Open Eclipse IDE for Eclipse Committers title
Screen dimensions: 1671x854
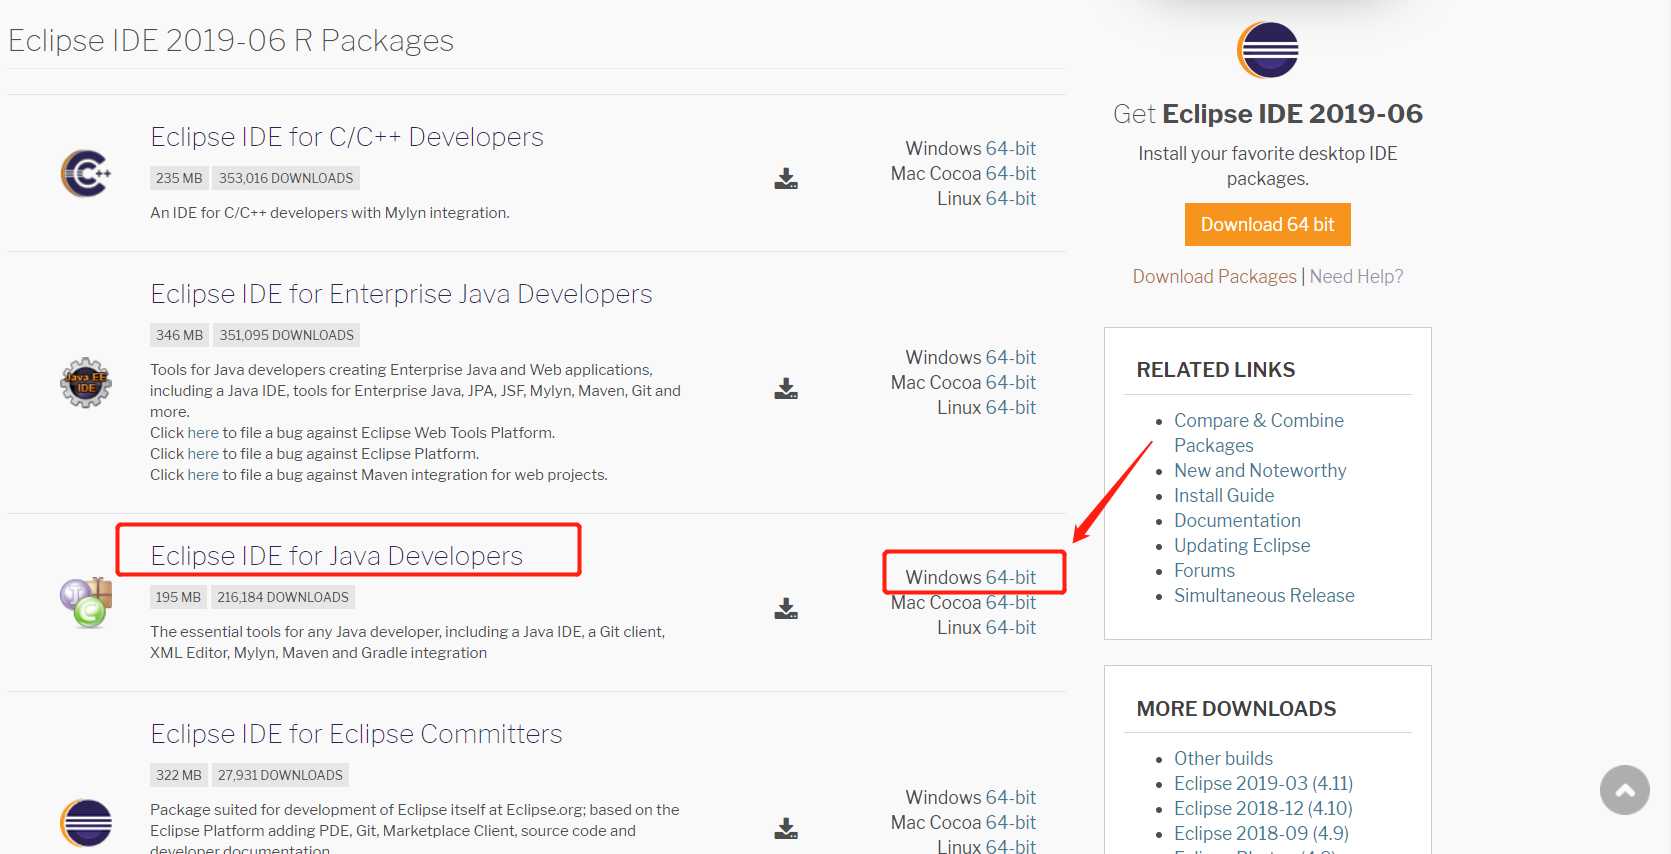[x=356, y=734]
